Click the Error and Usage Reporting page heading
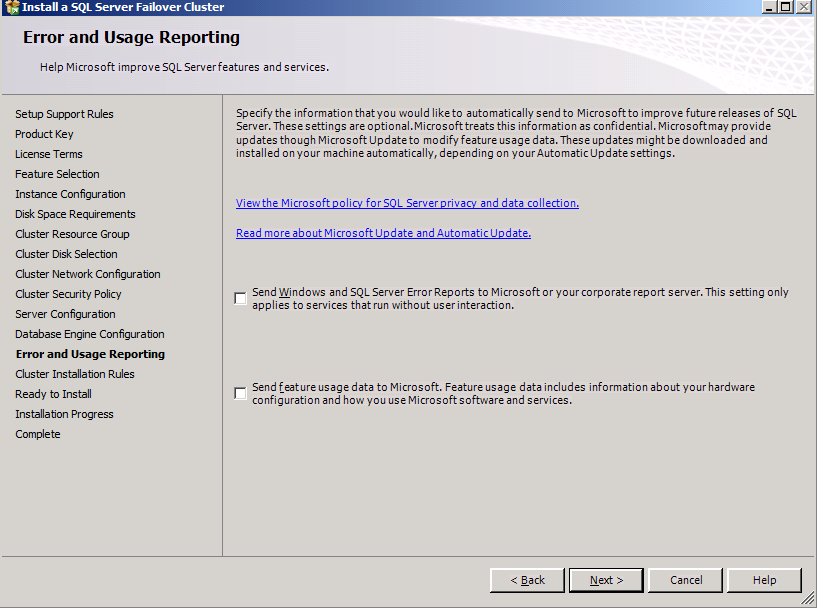This screenshot has height=608, width=817. [131, 38]
